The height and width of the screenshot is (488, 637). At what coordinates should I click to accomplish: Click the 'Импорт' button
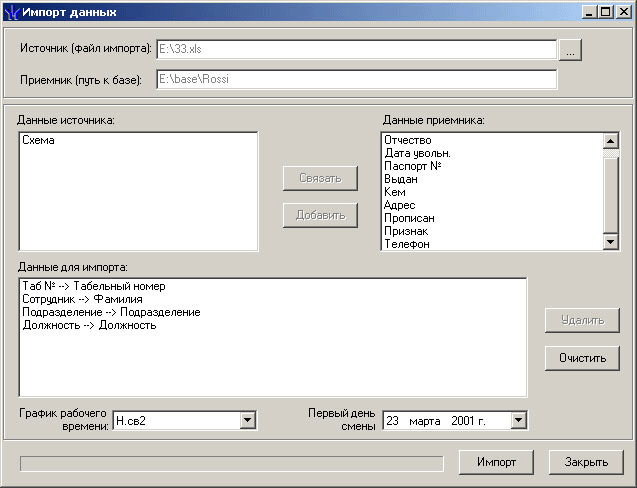[x=496, y=462]
